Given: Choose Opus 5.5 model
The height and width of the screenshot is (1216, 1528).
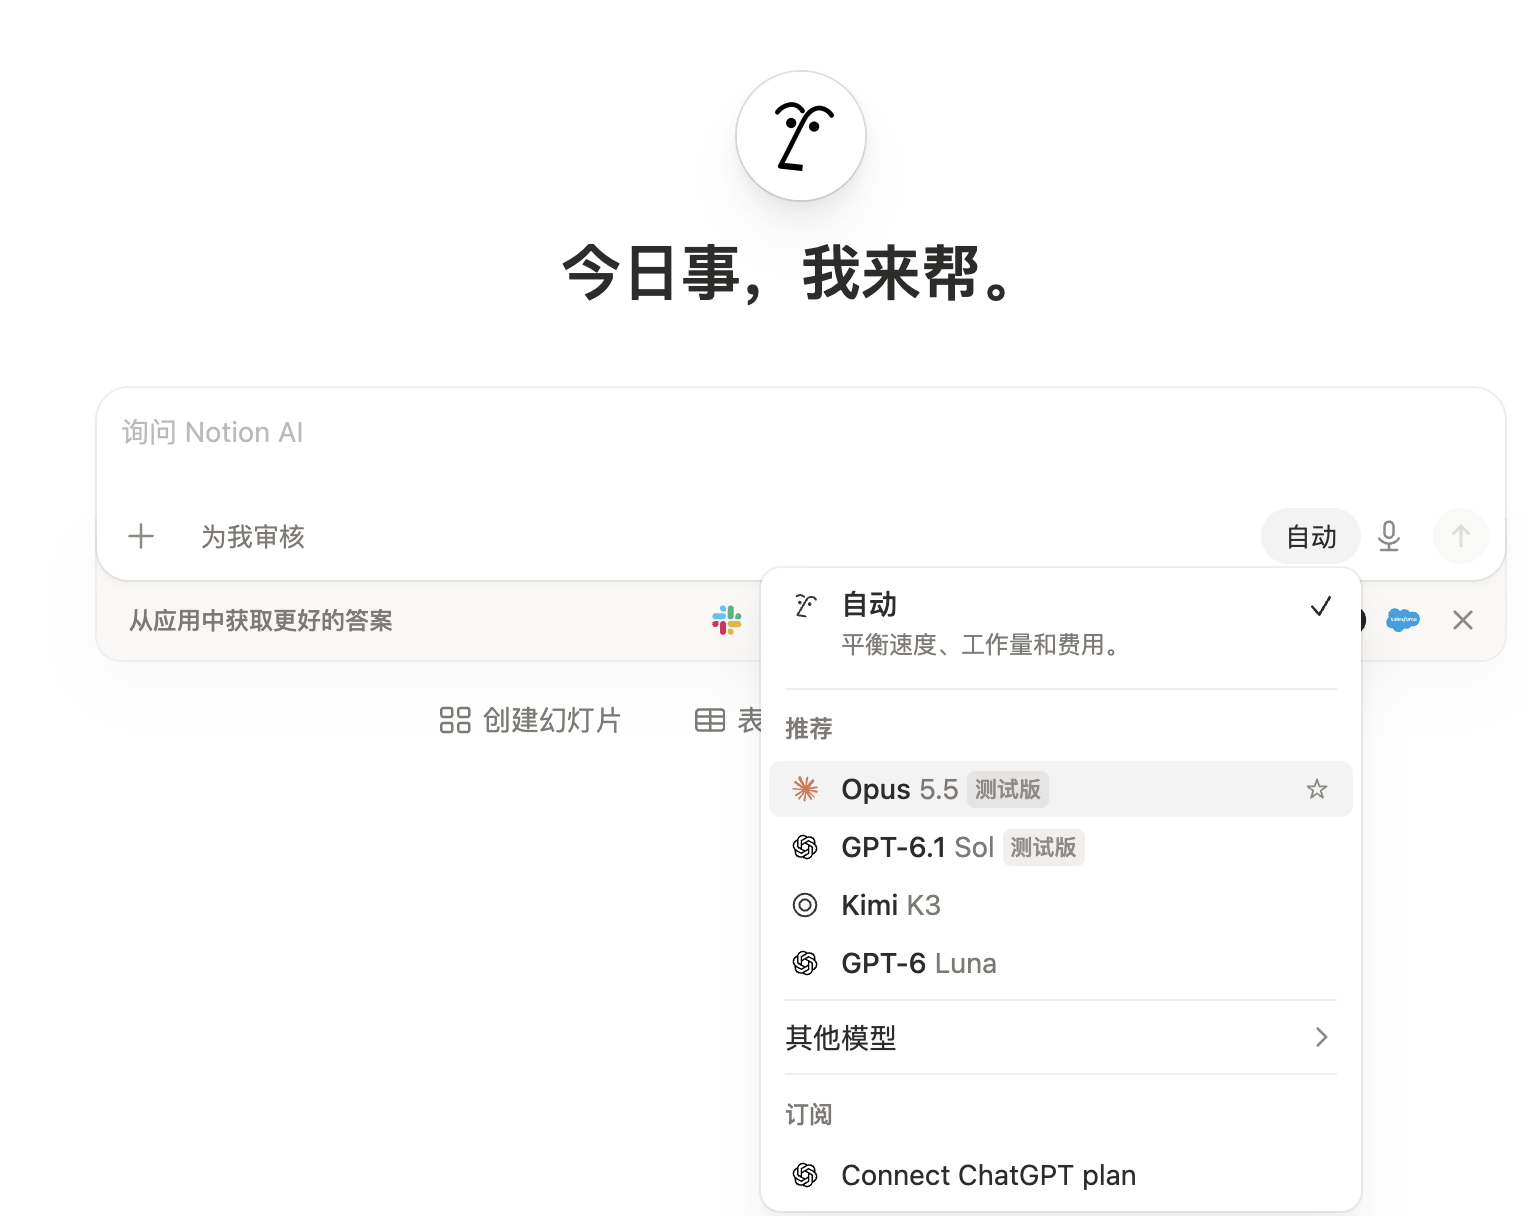Looking at the screenshot, I should 1061,789.
